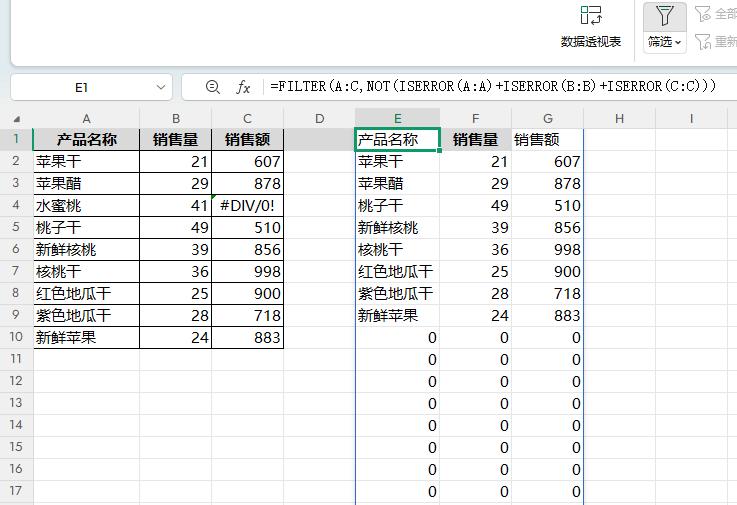
Task: Select cell E10 showing 0
Action: point(398,338)
